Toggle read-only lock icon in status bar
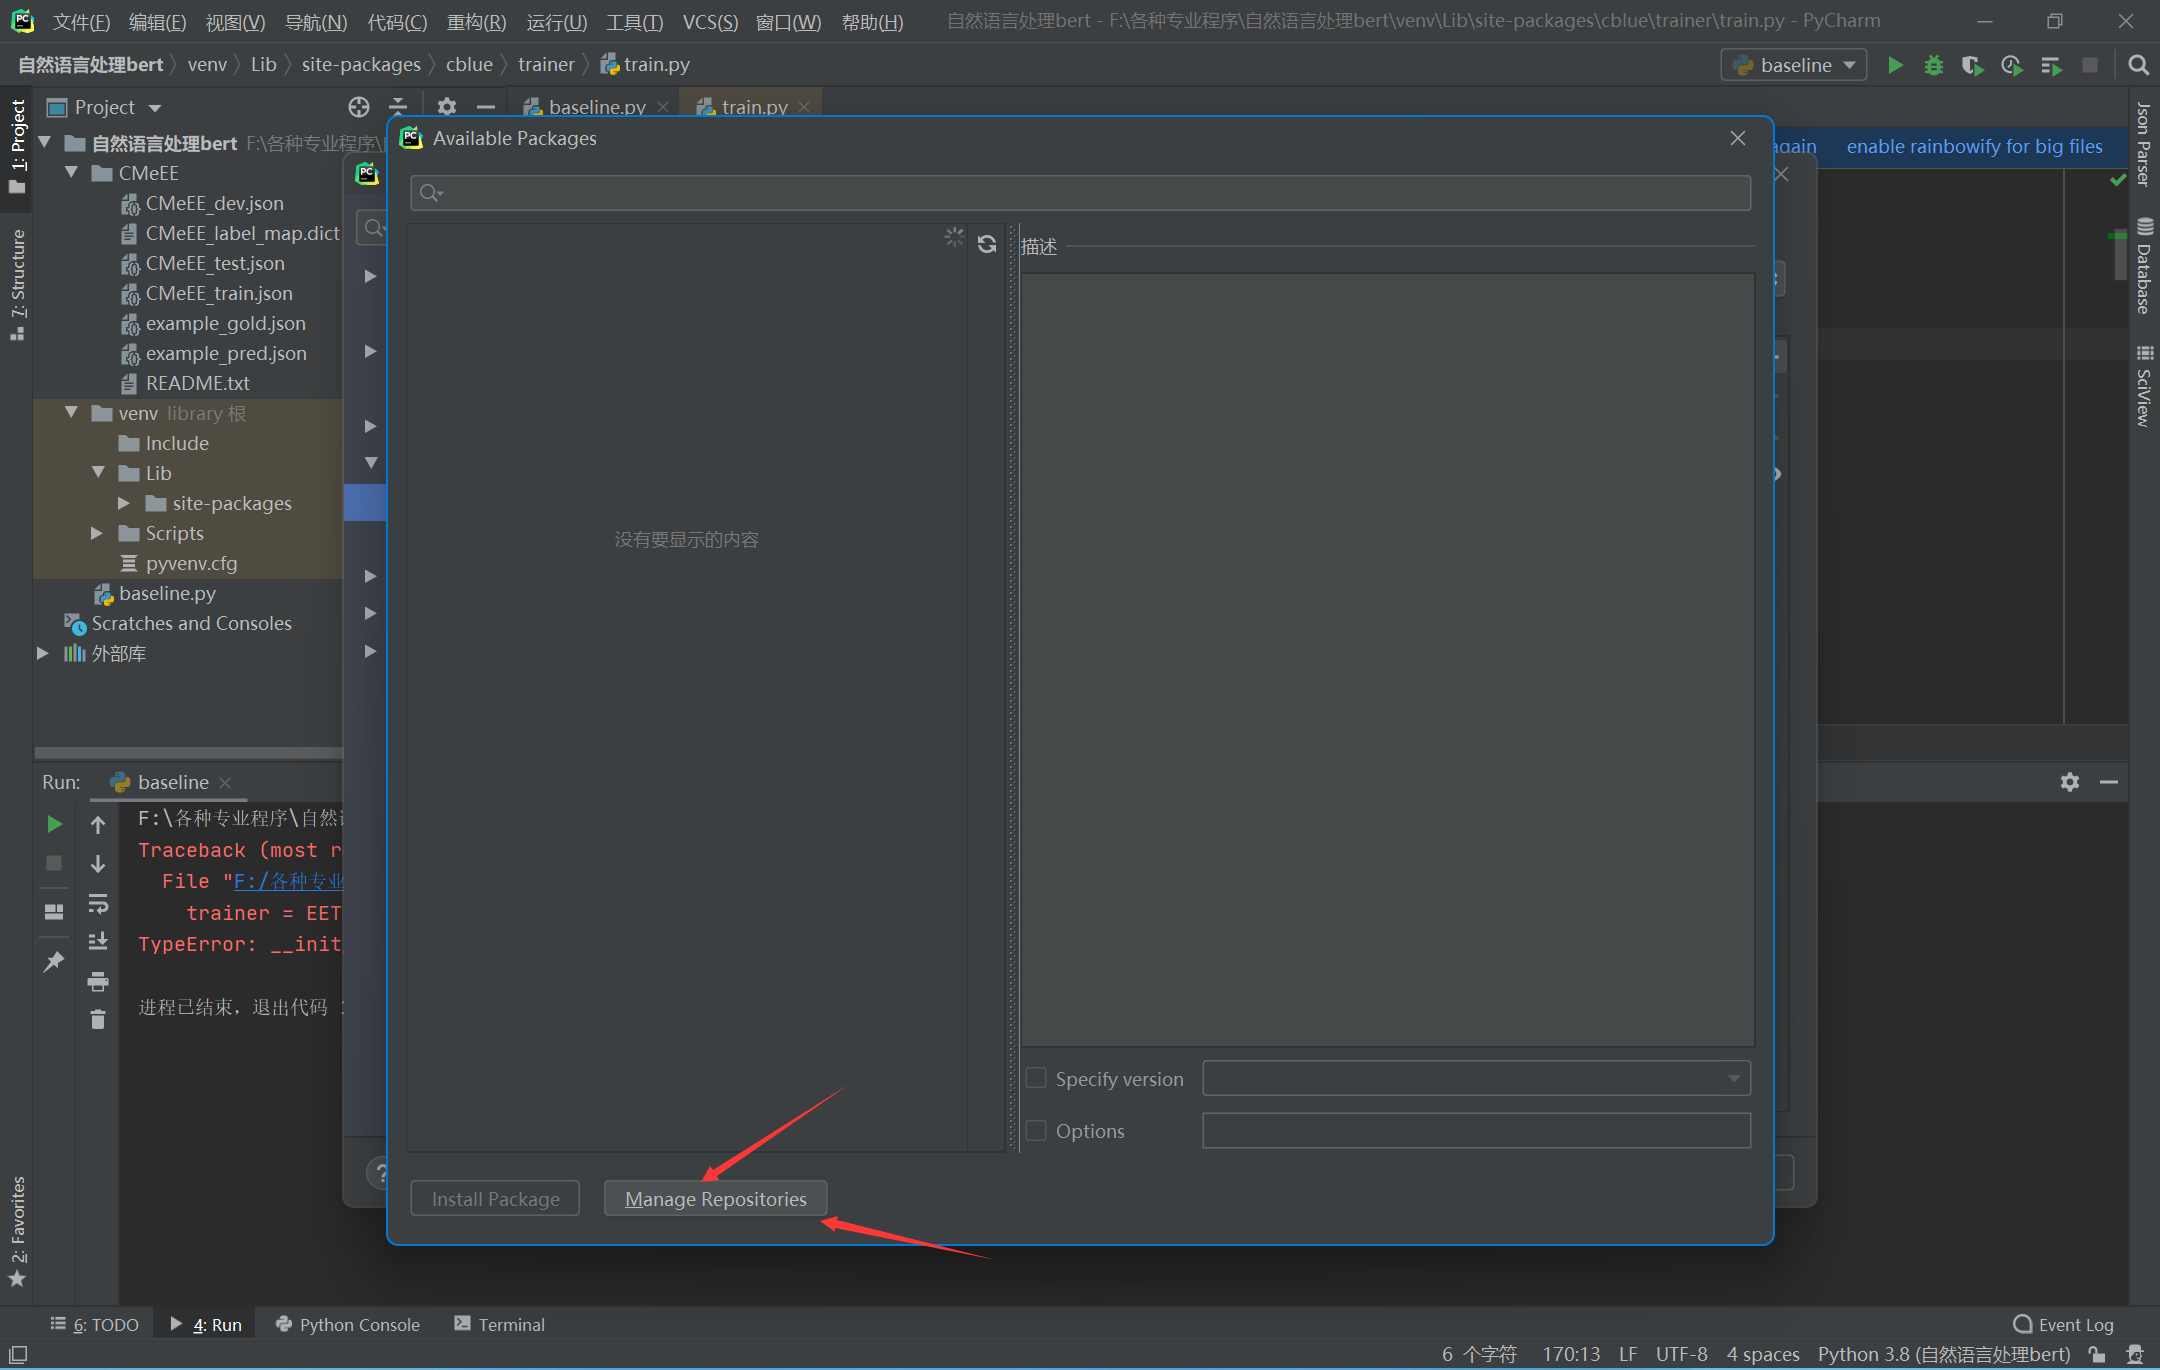The width and height of the screenshot is (2160, 1370). (2097, 1354)
